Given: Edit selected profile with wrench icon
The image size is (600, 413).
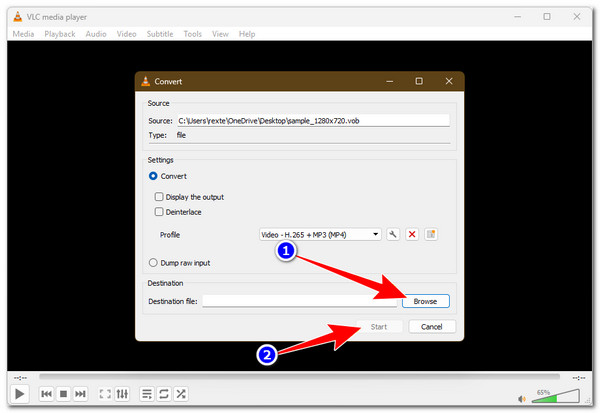Looking at the screenshot, I should (393, 234).
